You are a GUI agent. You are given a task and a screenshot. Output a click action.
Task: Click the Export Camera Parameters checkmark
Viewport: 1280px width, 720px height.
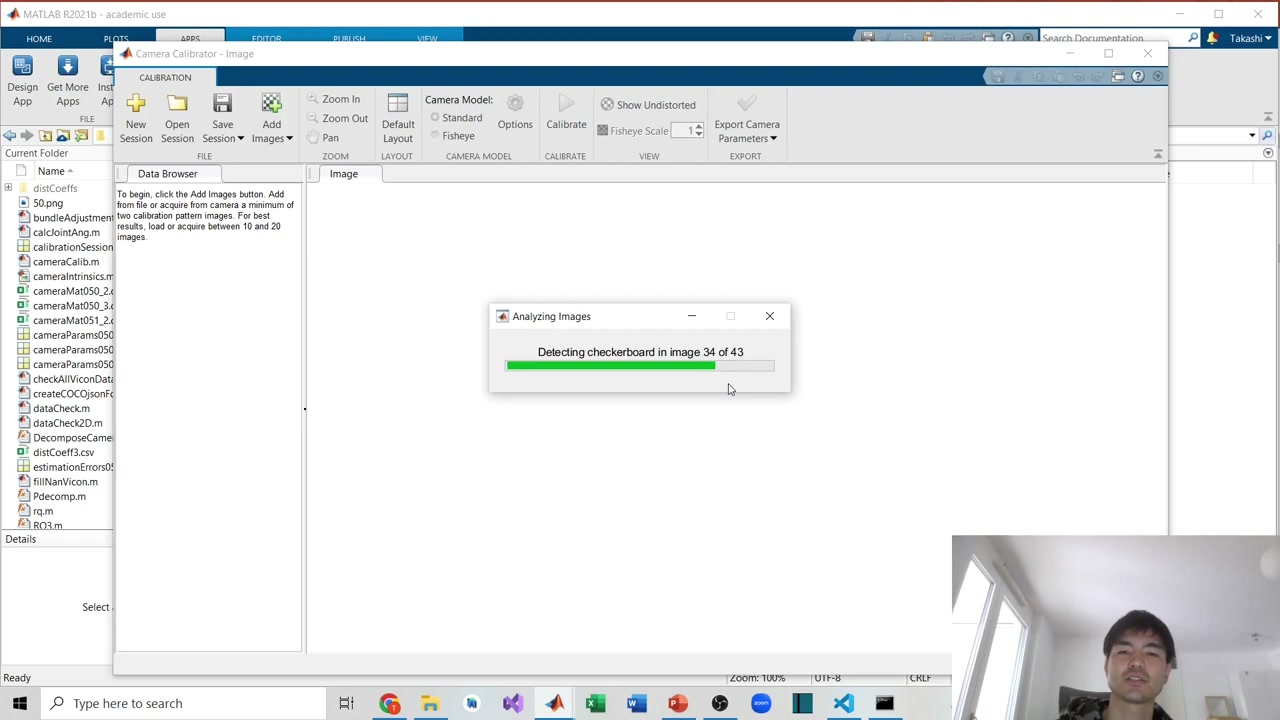(x=746, y=103)
